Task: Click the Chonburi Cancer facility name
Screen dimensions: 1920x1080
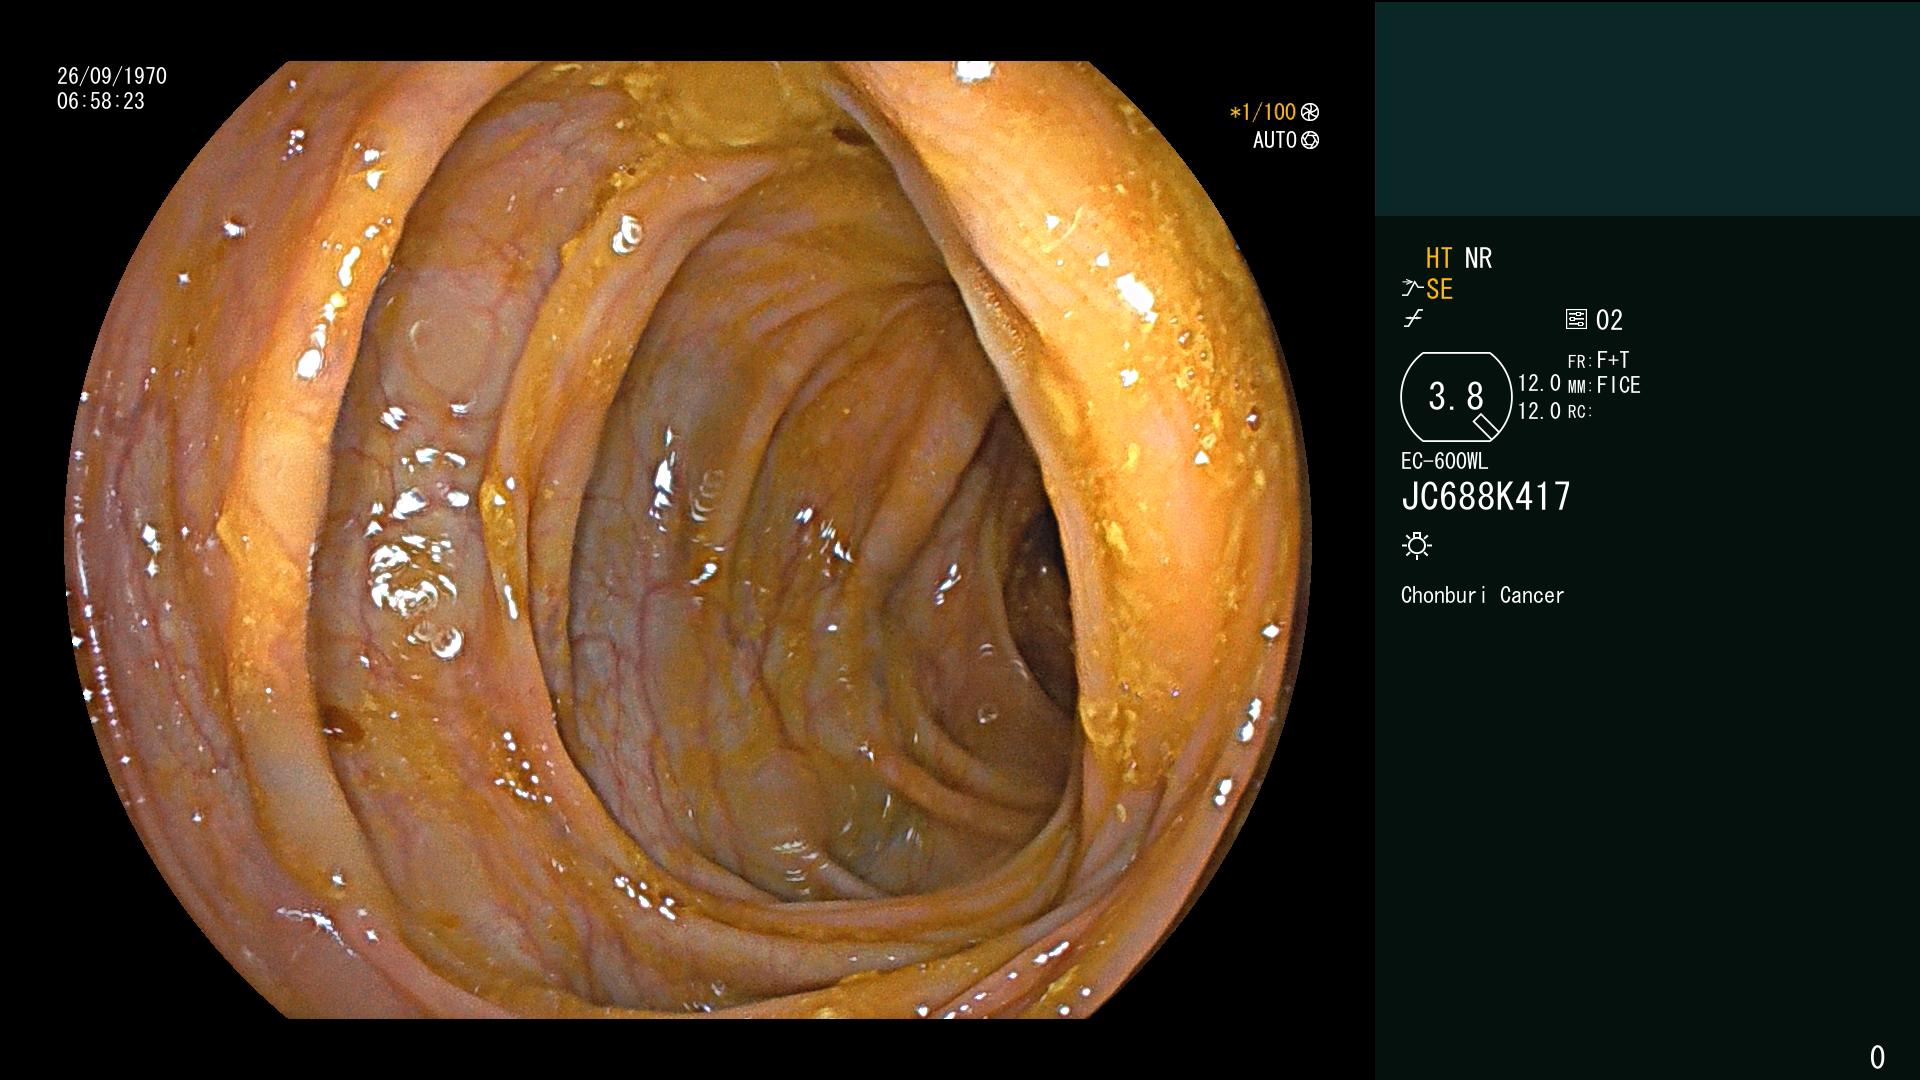Action: pyautogui.click(x=1483, y=595)
